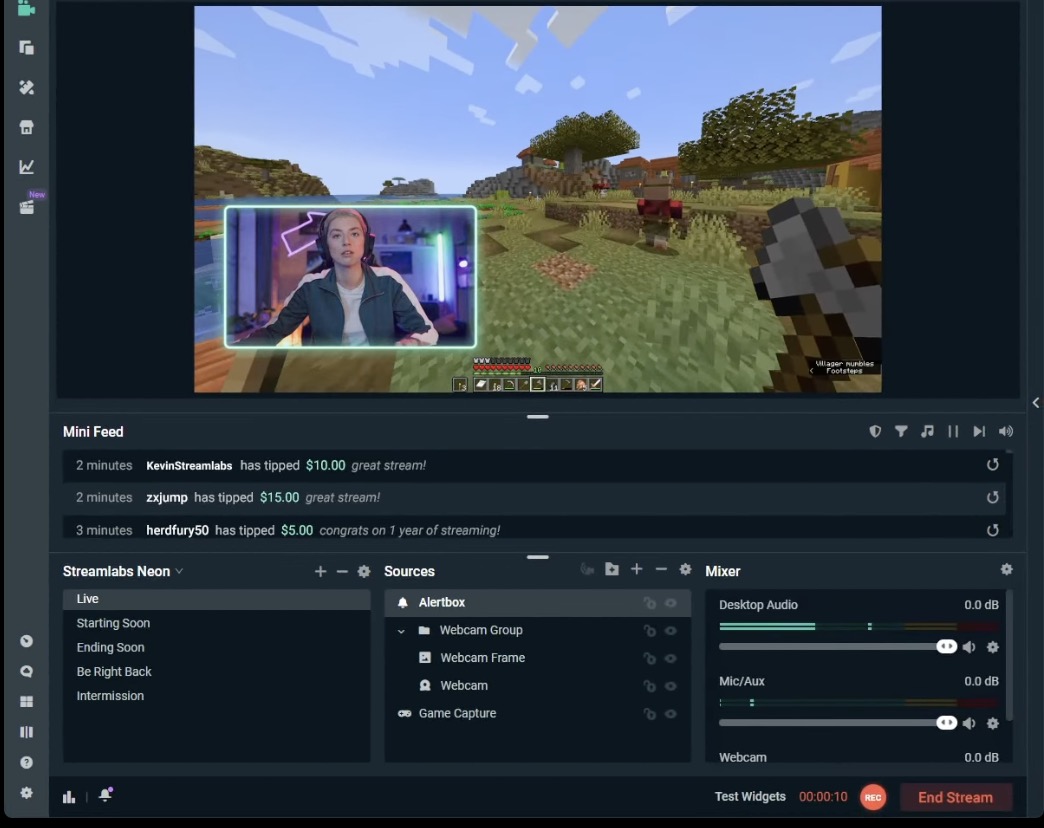The height and width of the screenshot is (828, 1044).
Task: Open the App Store icon in sidebar
Action: [27, 127]
